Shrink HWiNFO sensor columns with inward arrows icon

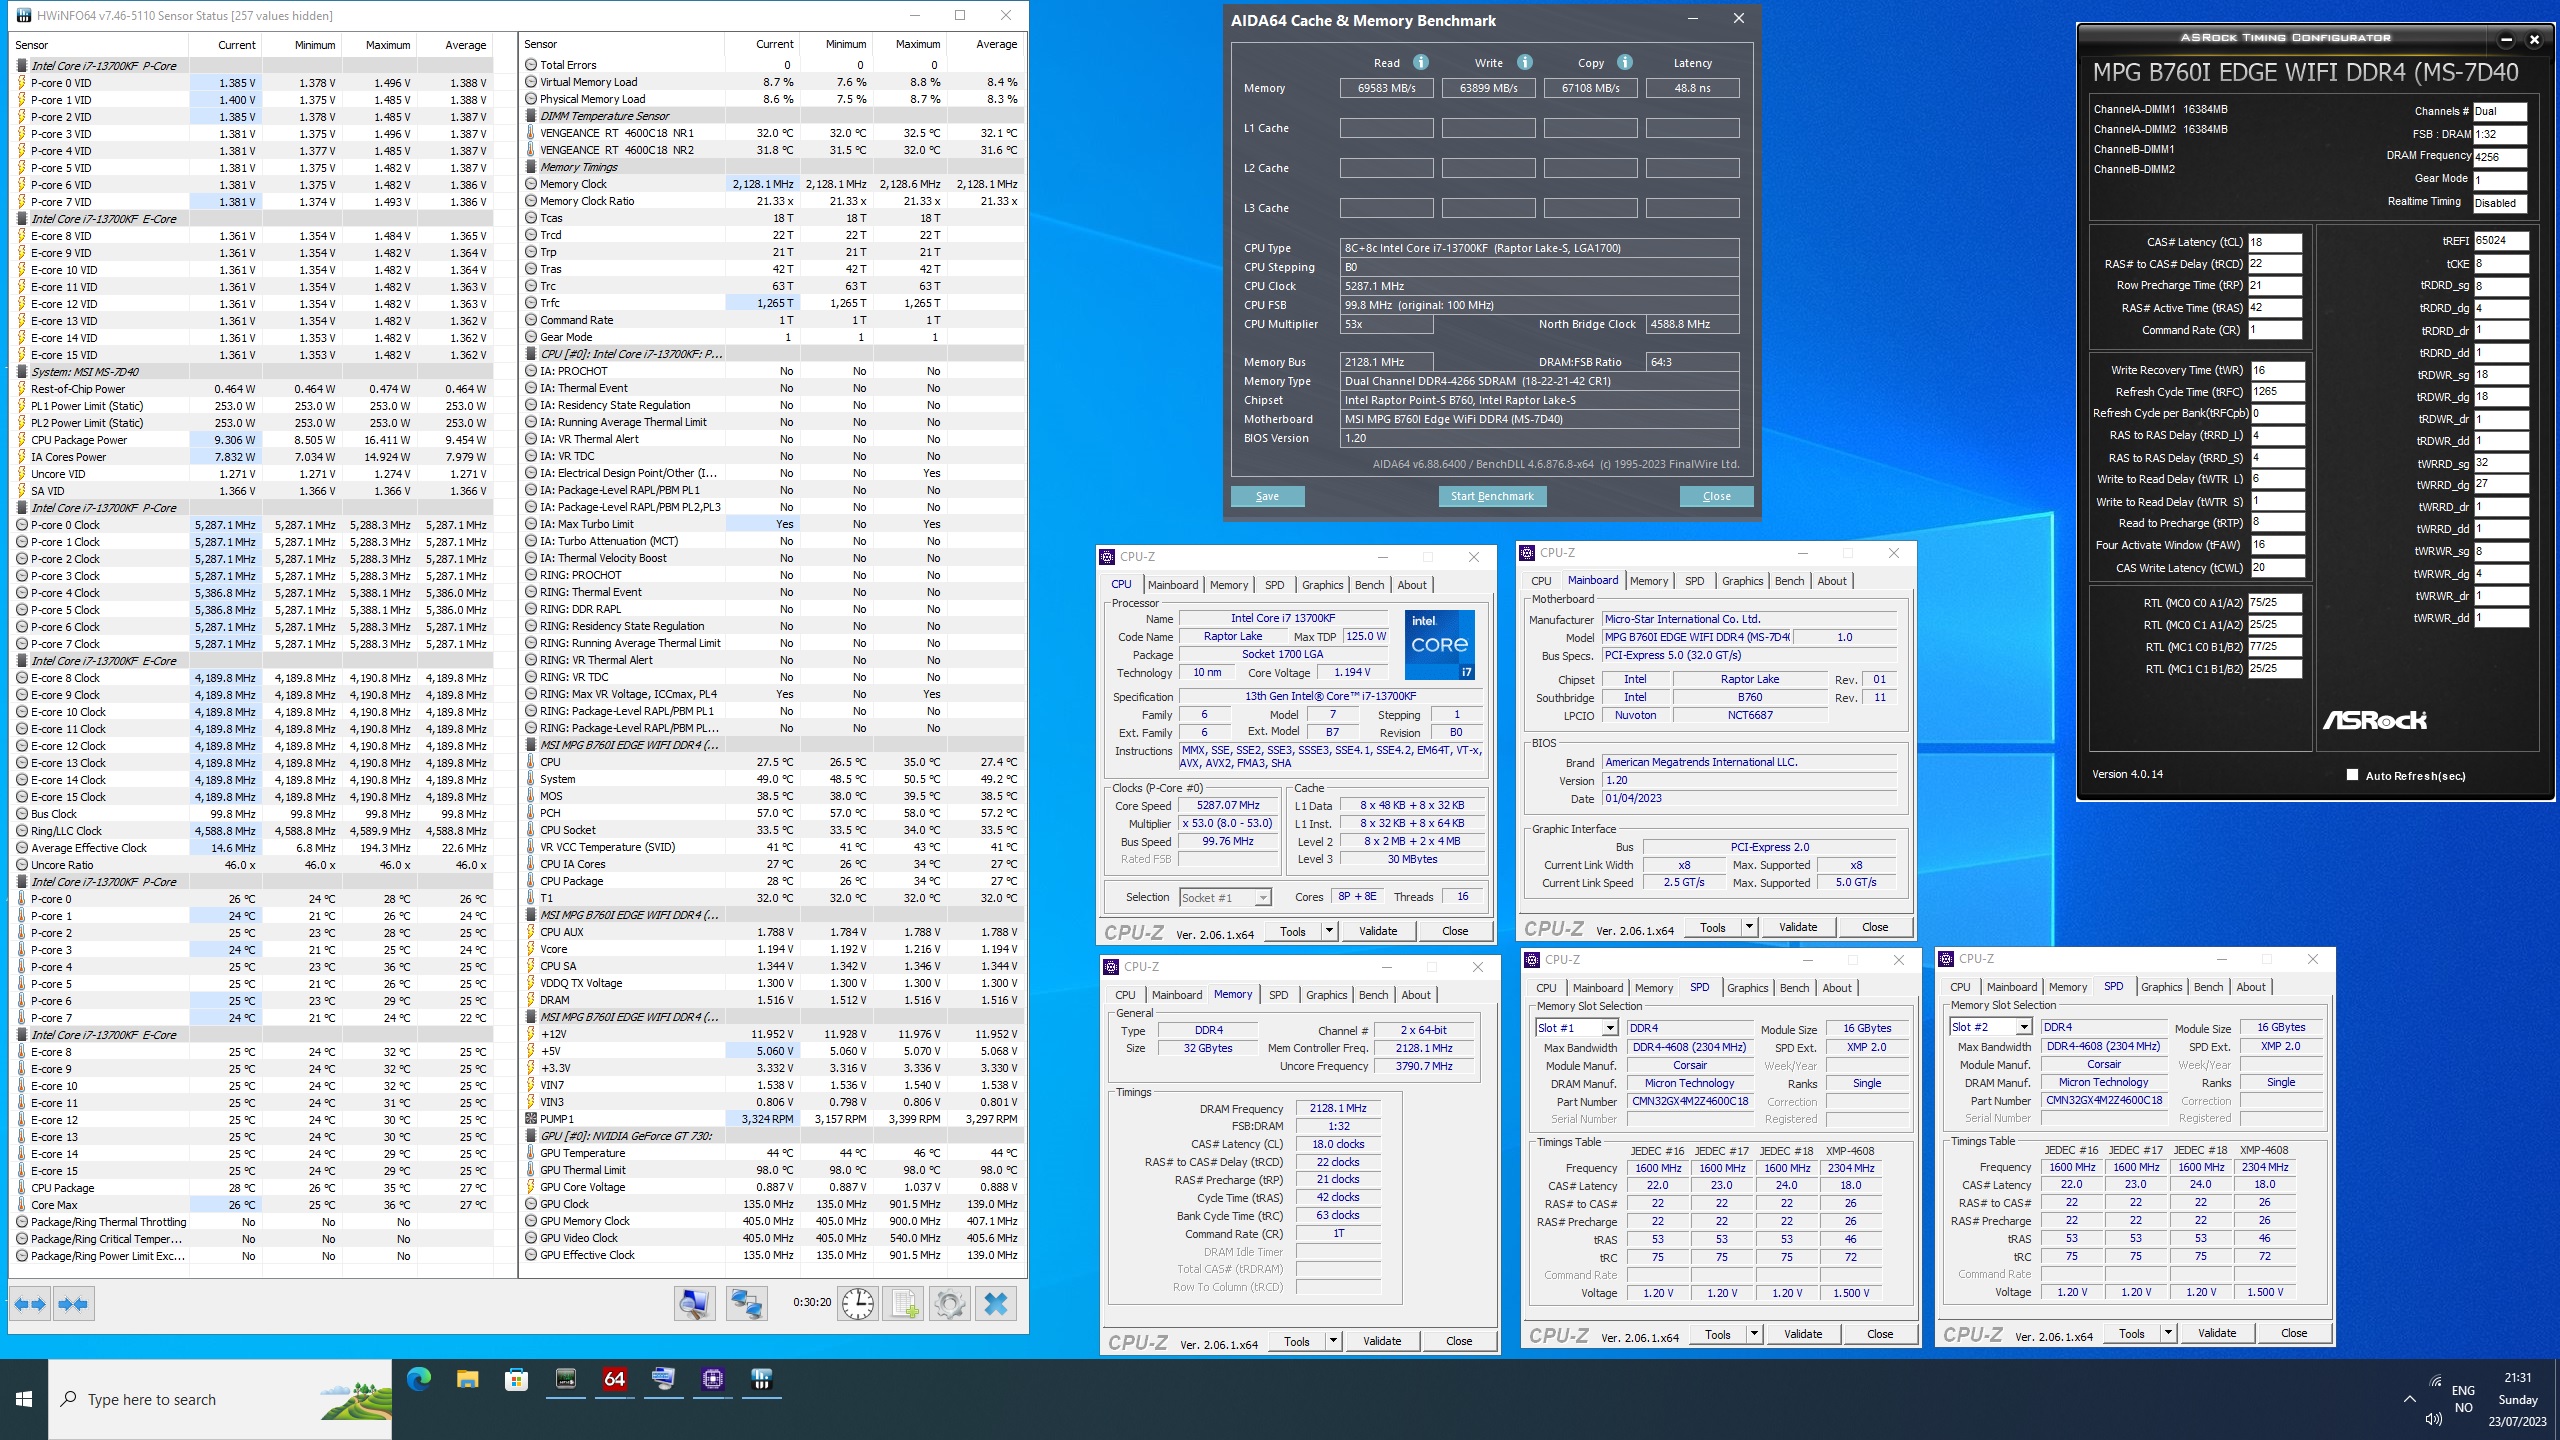(x=73, y=1304)
